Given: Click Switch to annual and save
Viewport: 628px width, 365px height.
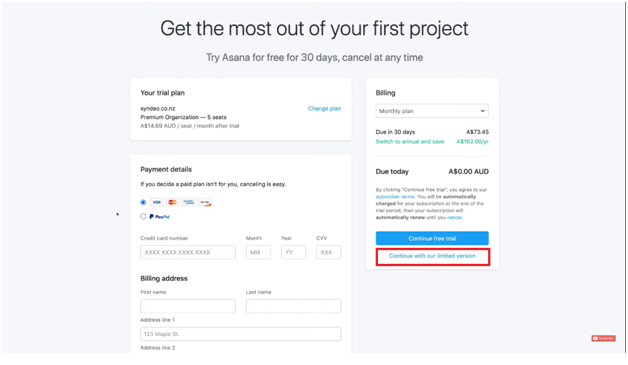Looking at the screenshot, I should pyautogui.click(x=410, y=141).
